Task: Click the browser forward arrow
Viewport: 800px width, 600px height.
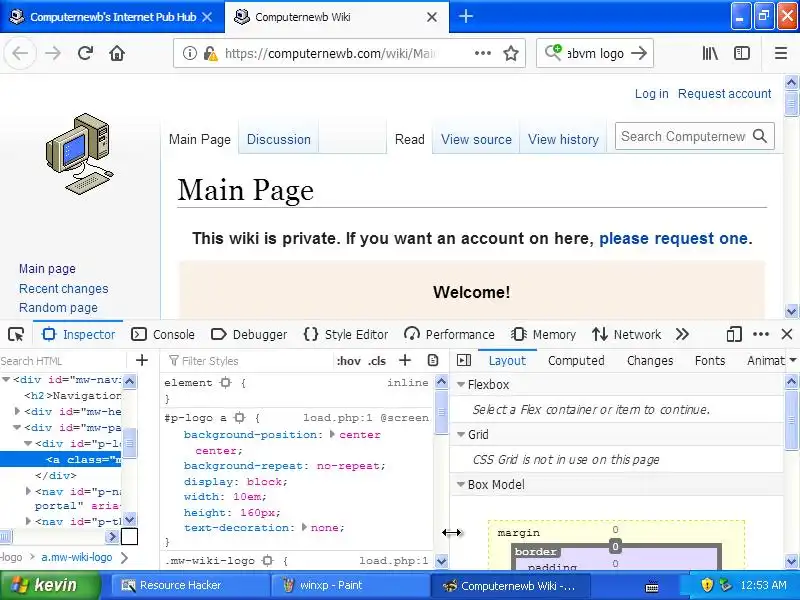Action: (x=53, y=53)
